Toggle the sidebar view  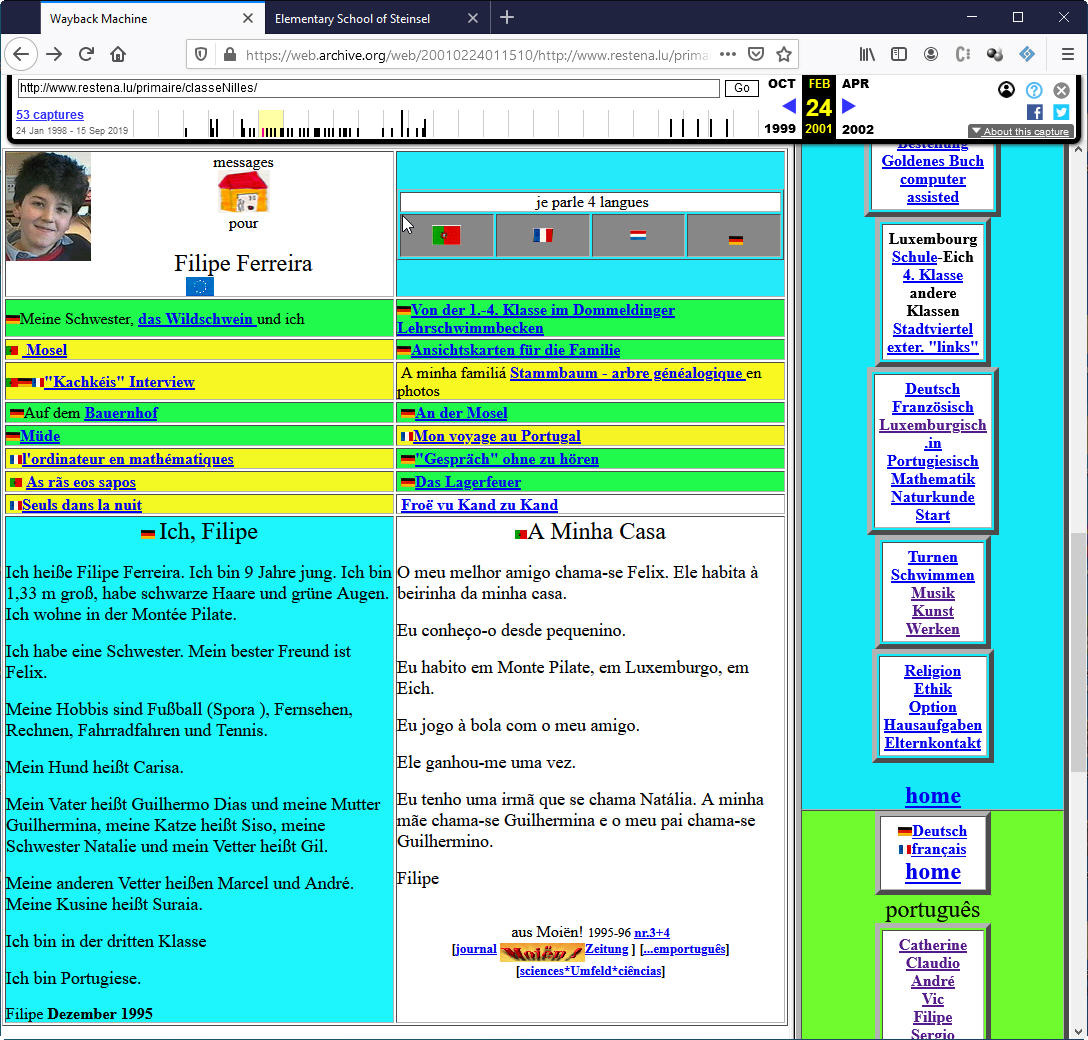pyautogui.click(x=899, y=54)
